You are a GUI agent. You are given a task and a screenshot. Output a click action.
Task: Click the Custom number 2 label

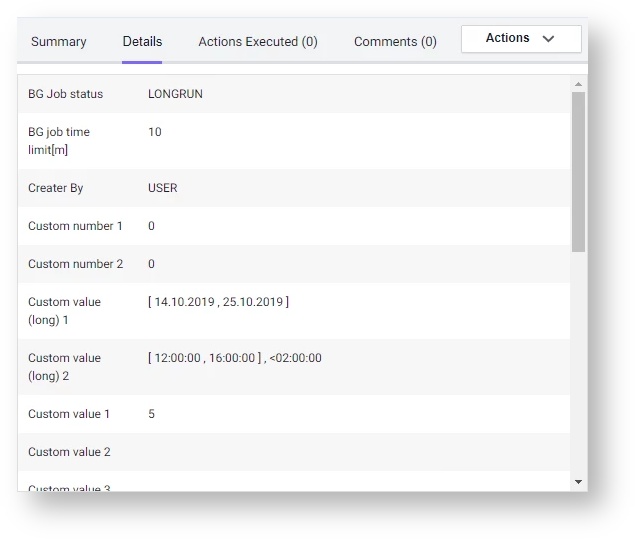[75, 264]
